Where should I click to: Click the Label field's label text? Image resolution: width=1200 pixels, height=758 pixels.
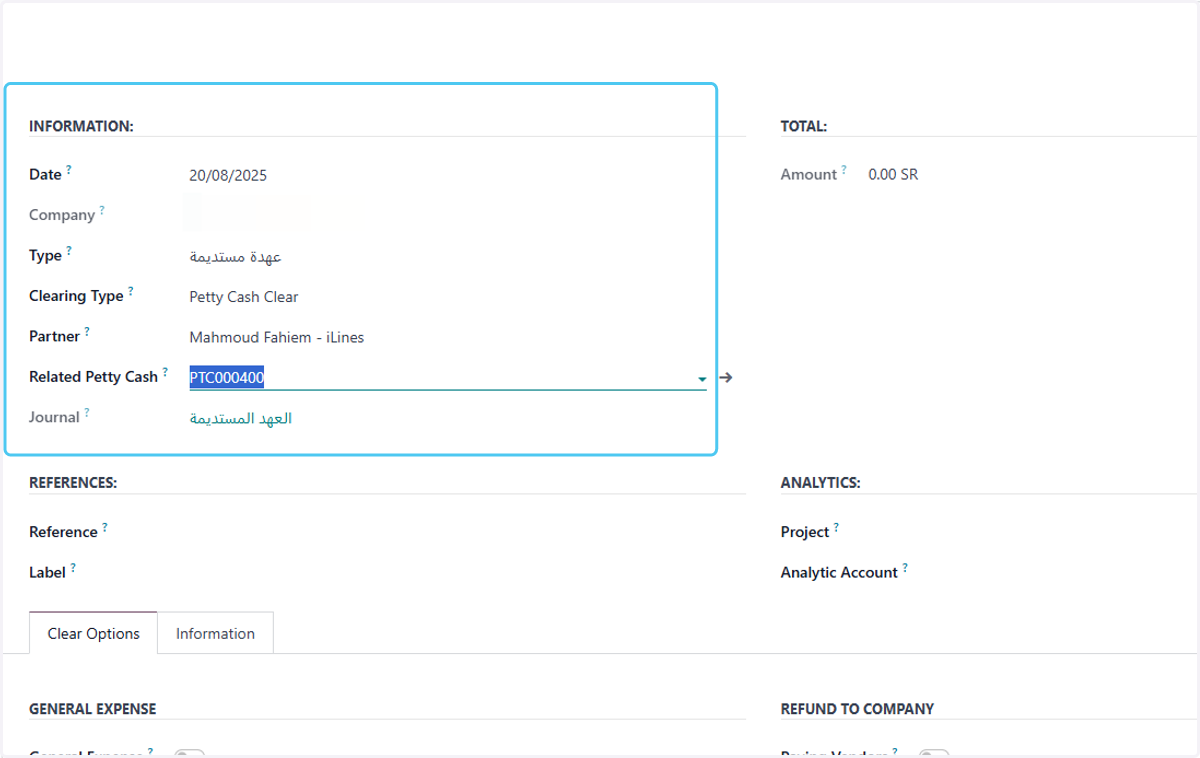click(47, 572)
